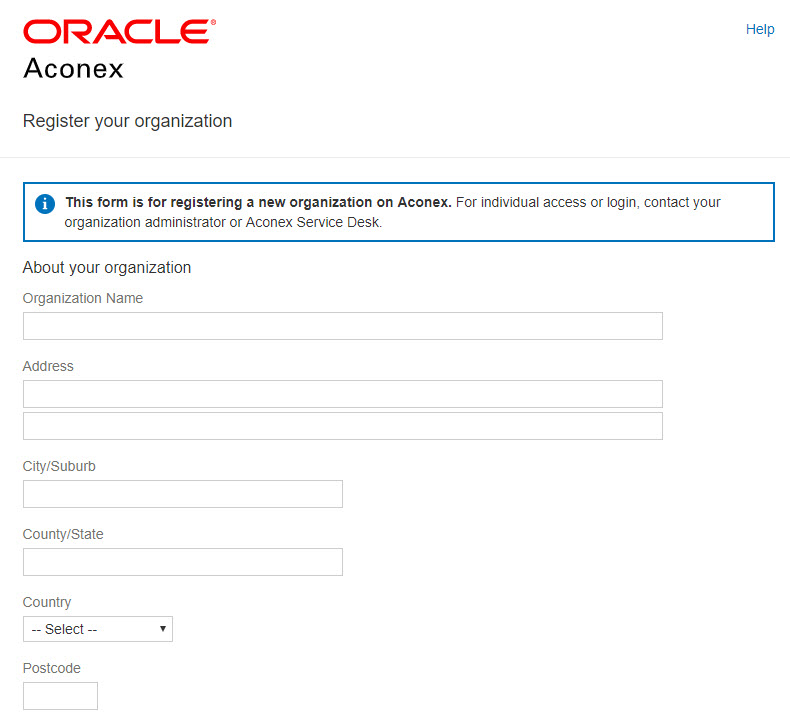Viewport: 790px width, 725px height.
Task: Click the Oracle logo
Action: (119, 32)
